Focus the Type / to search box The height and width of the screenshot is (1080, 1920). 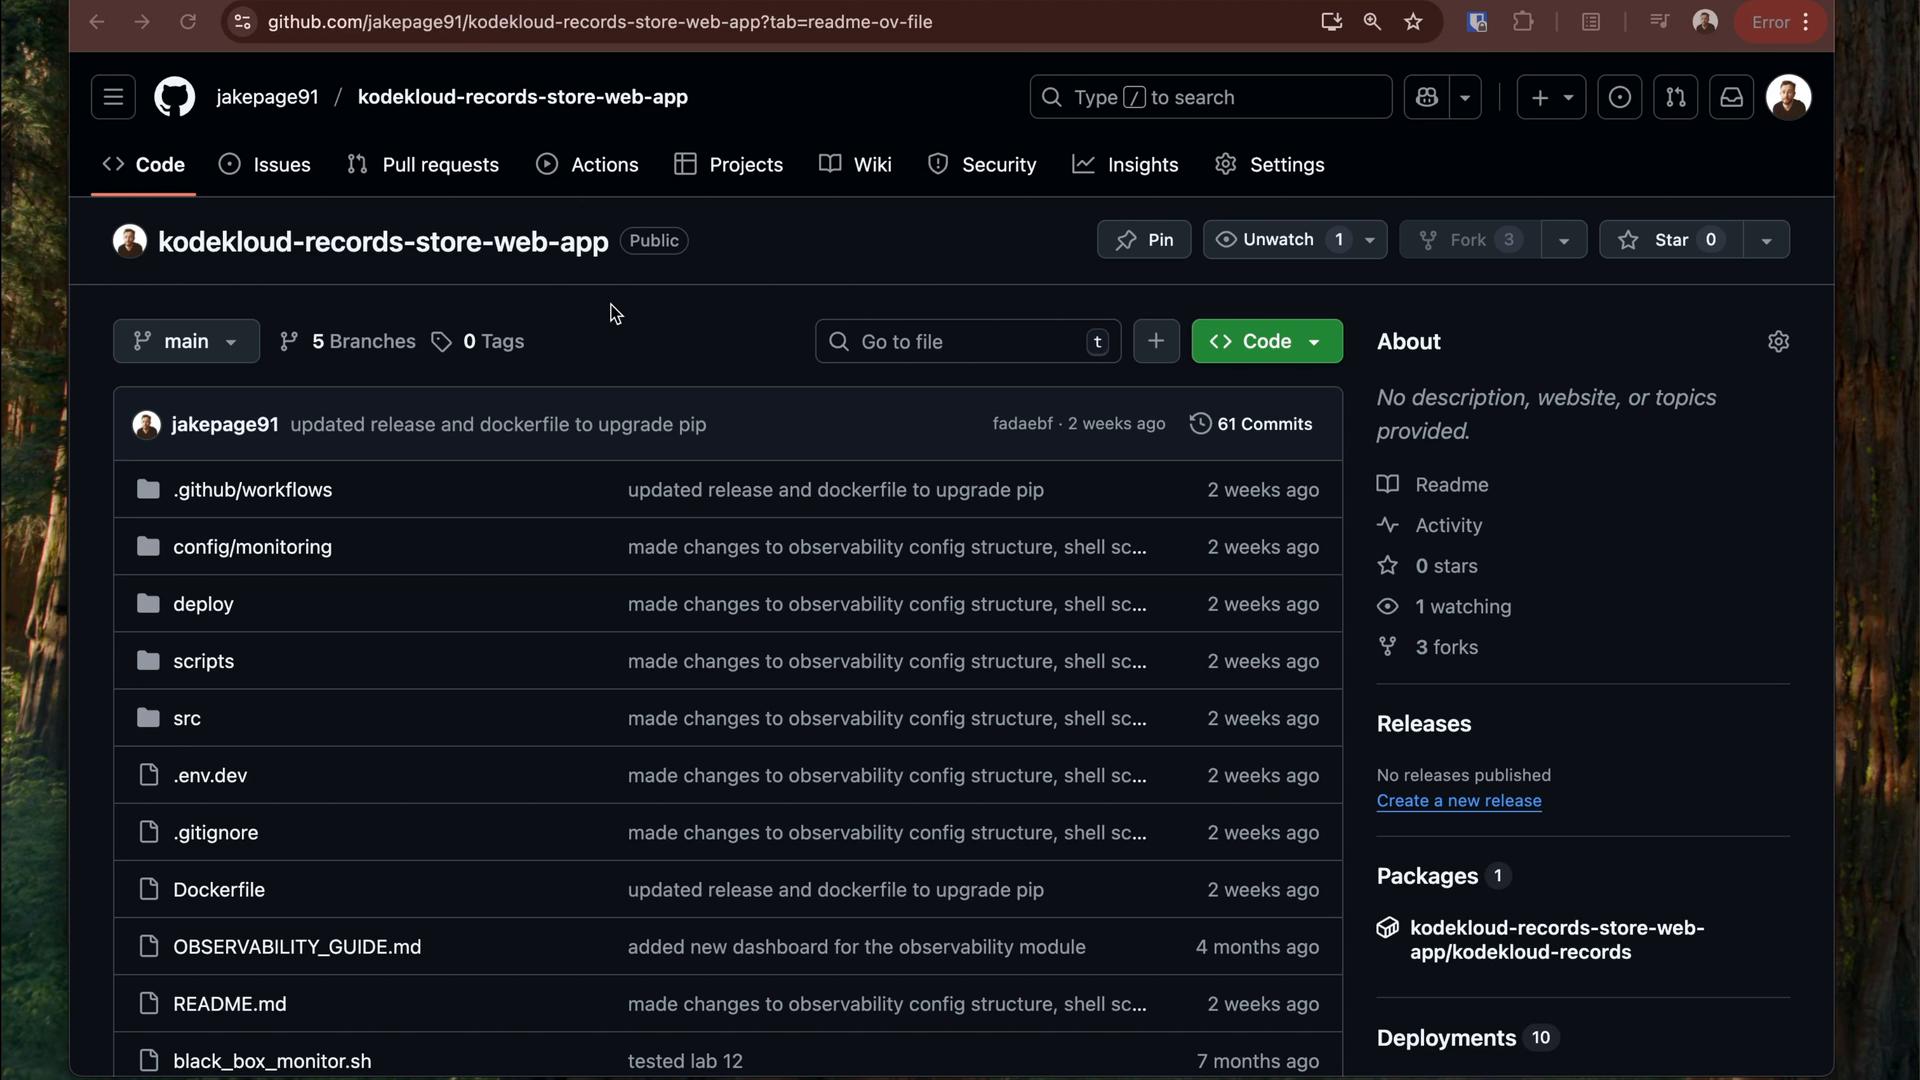1211,97
